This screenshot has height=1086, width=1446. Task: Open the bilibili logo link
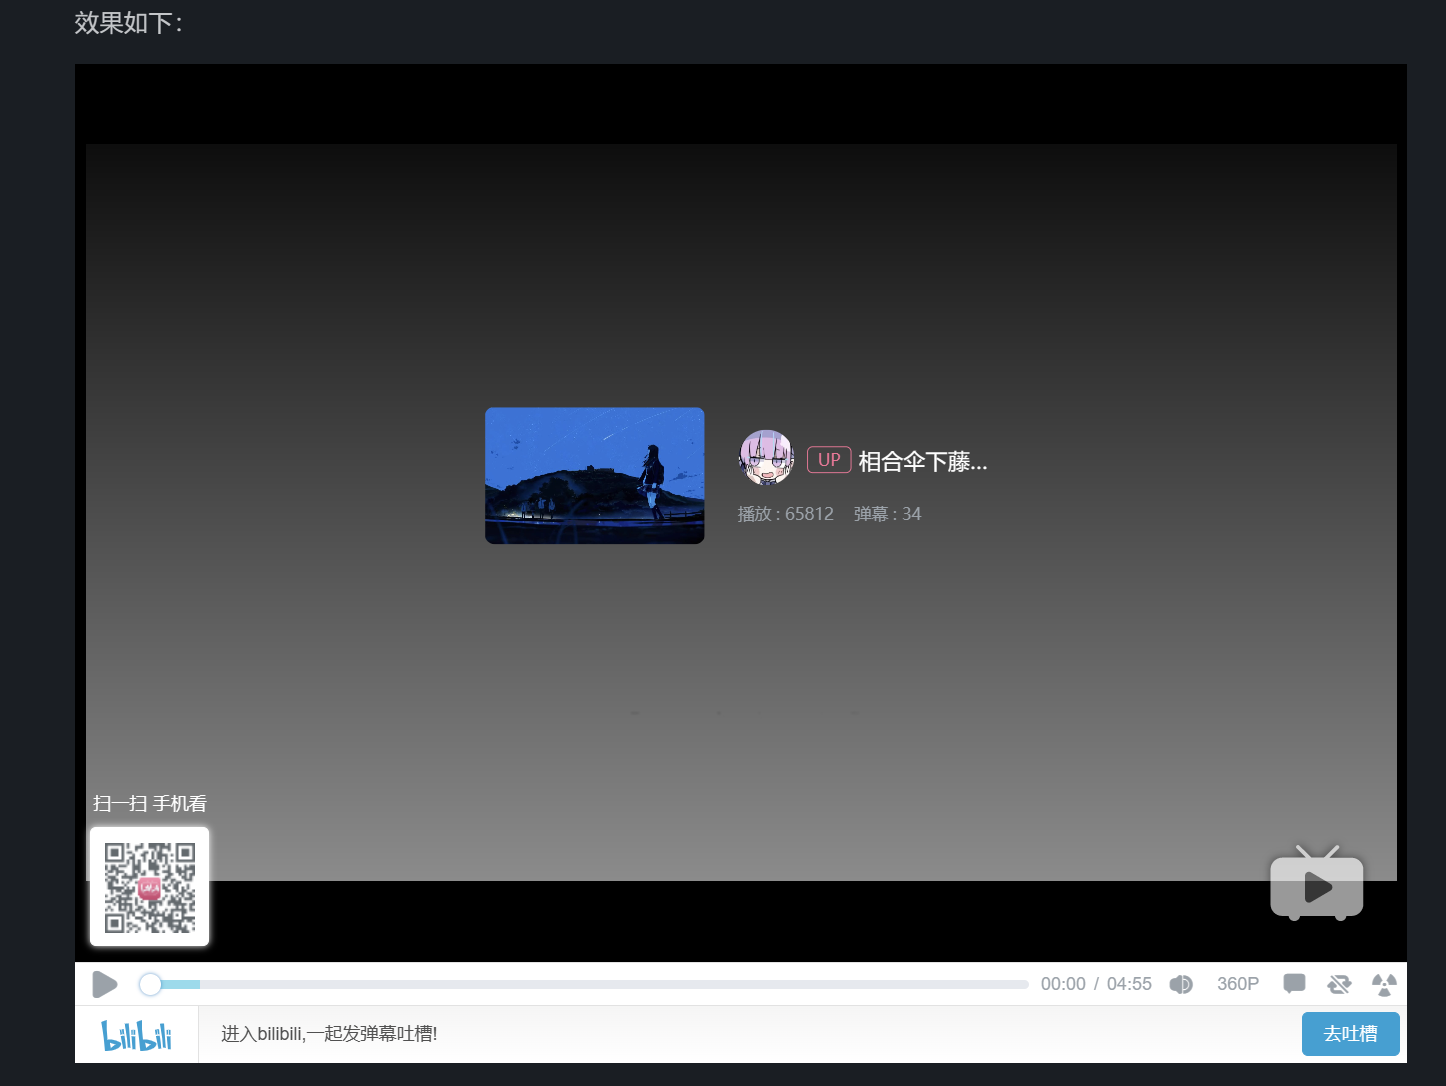(x=137, y=1034)
